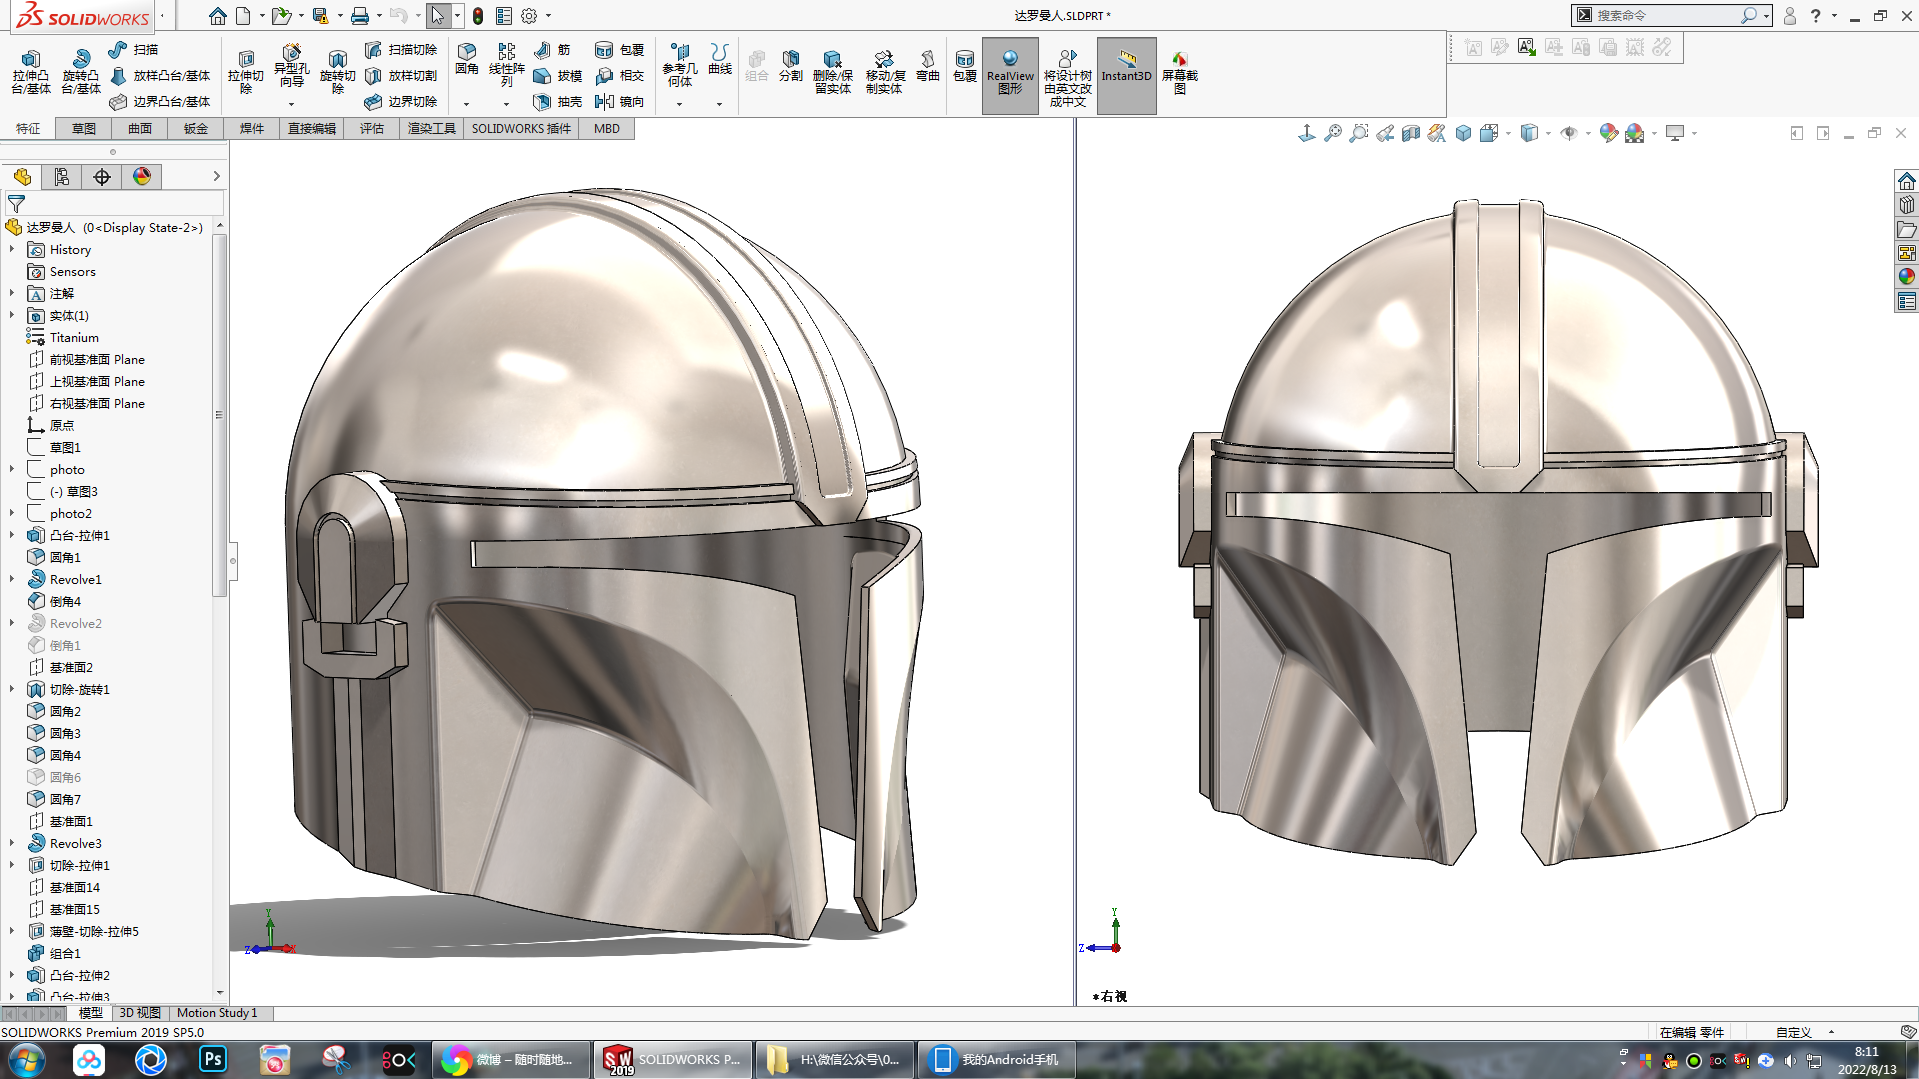Image resolution: width=1919 pixels, height=1079 pixels.
Task: Open the Reference Geometry (参考几何体) dropdown arrow
Action: 679,104
